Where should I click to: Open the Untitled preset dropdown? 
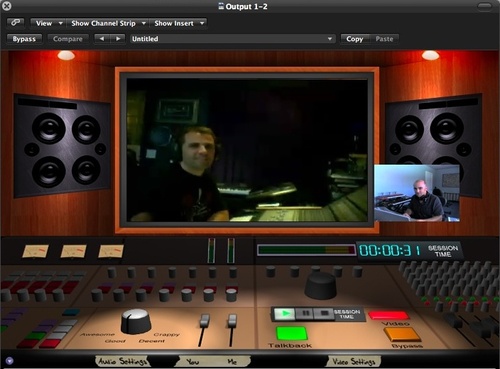coord(232,39)
